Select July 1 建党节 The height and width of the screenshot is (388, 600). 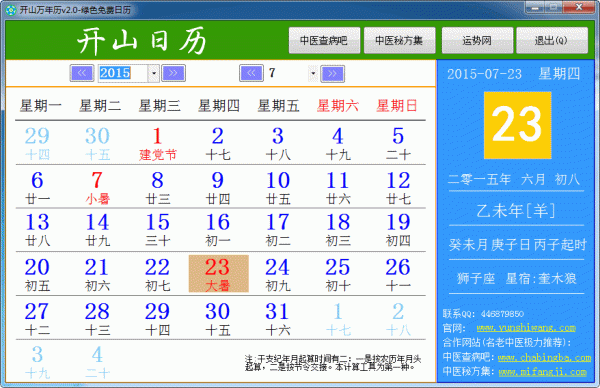click(158, 143)
